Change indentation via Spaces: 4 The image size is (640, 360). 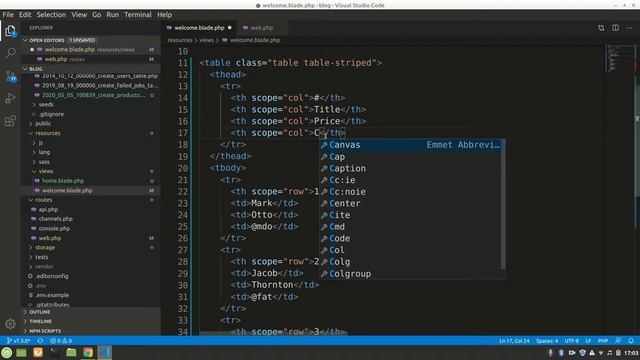[x=547, y=341]
